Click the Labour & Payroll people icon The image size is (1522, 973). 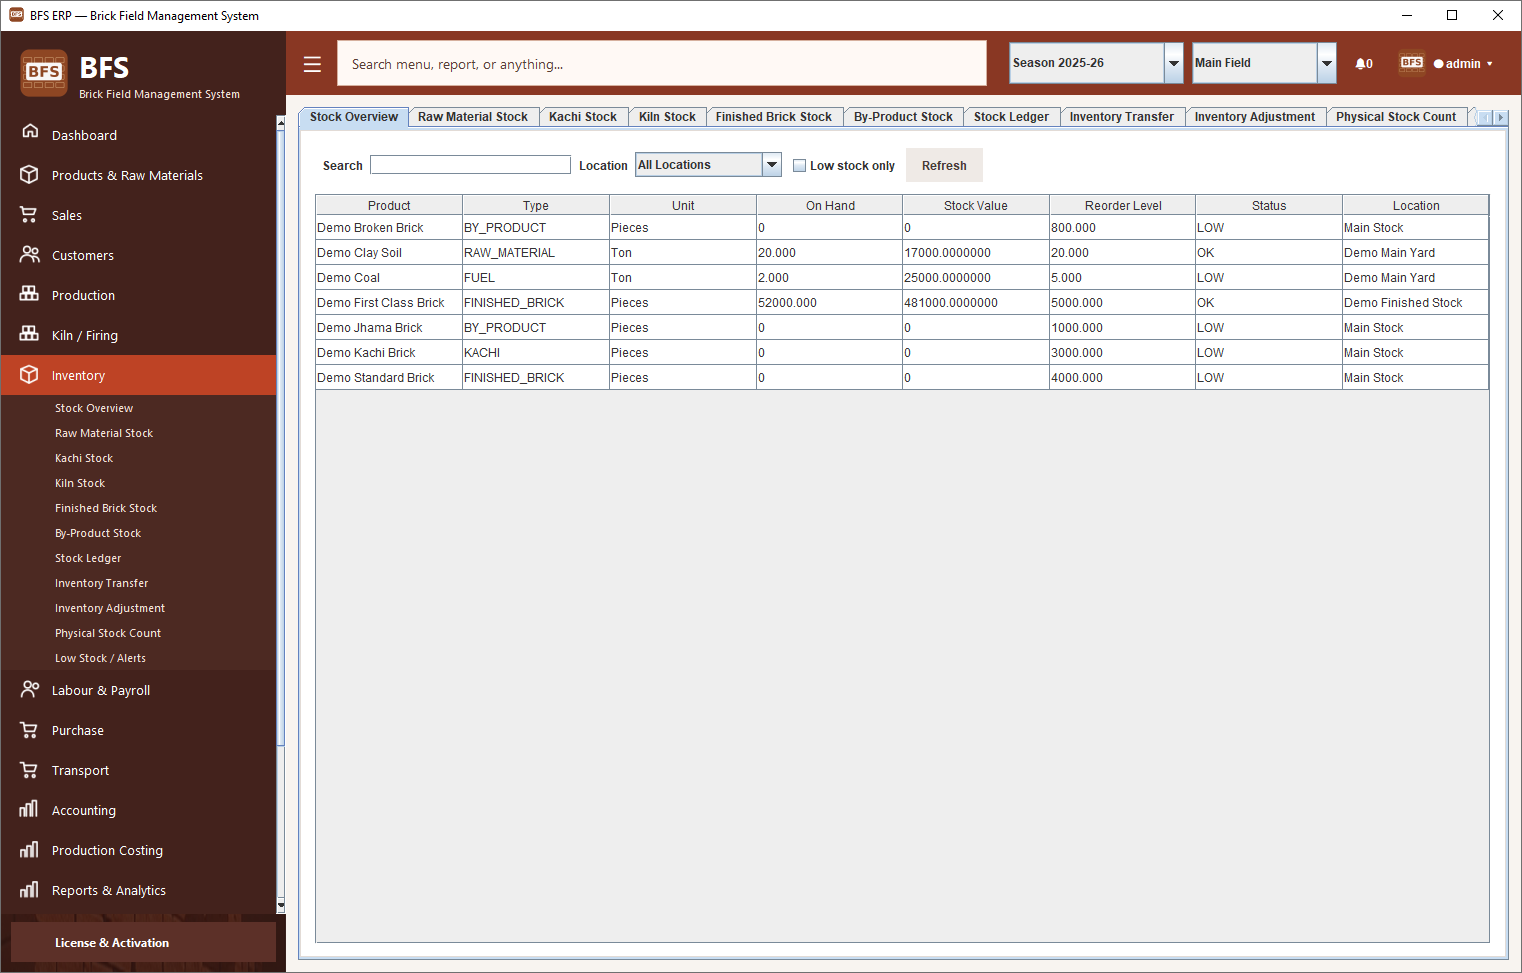(x=30, y=690)
